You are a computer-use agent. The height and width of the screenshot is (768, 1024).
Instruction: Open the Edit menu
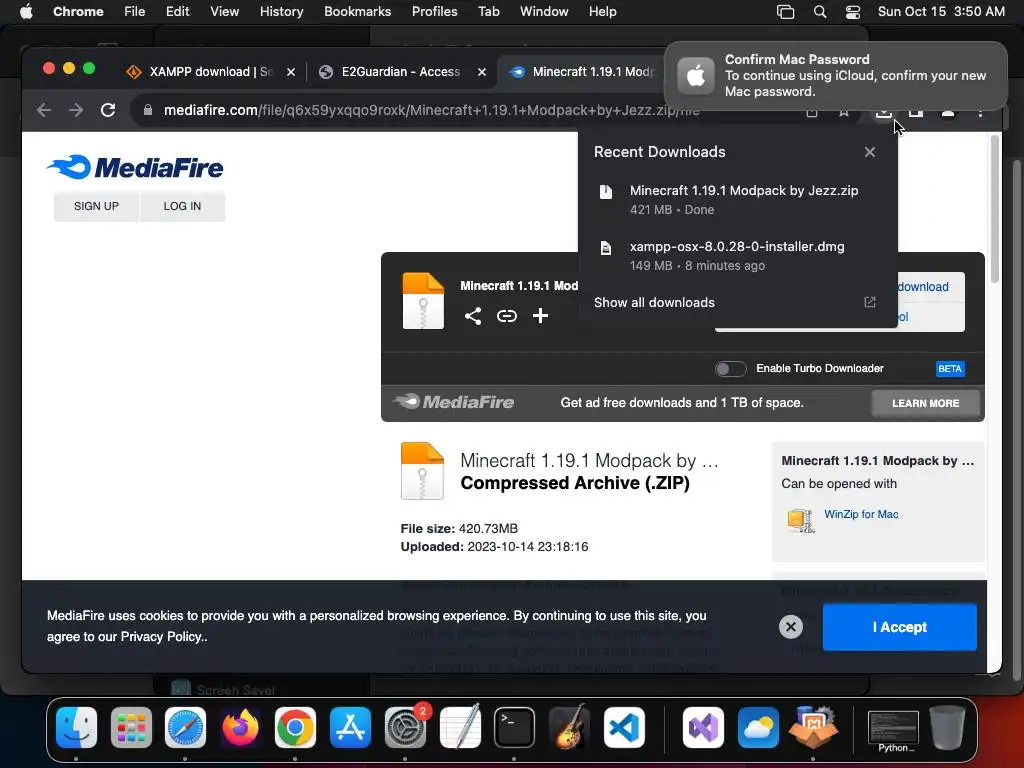click(177, 12)
